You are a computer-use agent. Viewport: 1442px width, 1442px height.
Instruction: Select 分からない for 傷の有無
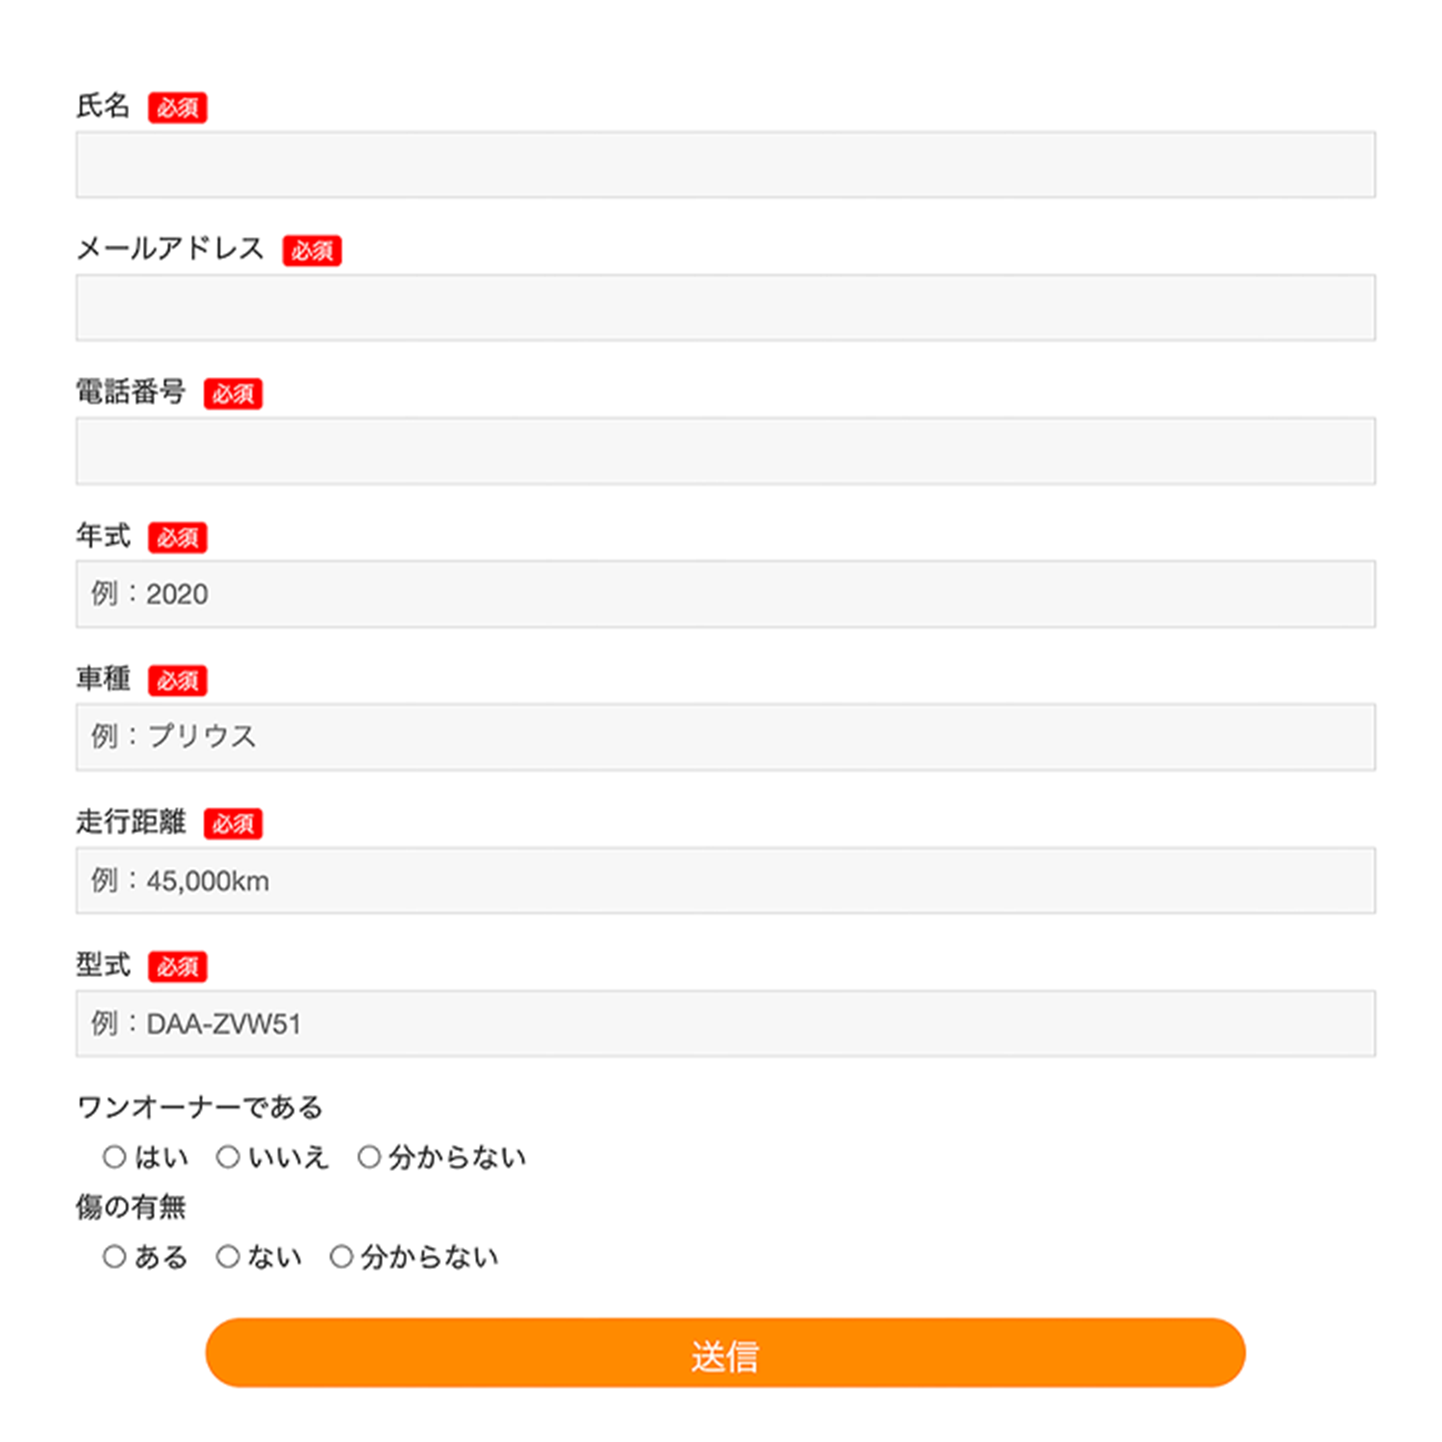[341, 1256]
